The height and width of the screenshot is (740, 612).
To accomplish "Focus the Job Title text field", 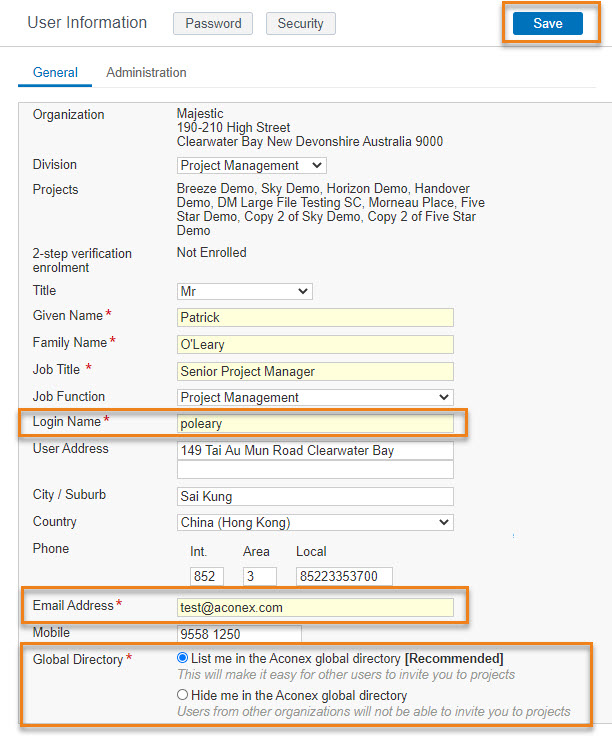I will tap(315, 372).
